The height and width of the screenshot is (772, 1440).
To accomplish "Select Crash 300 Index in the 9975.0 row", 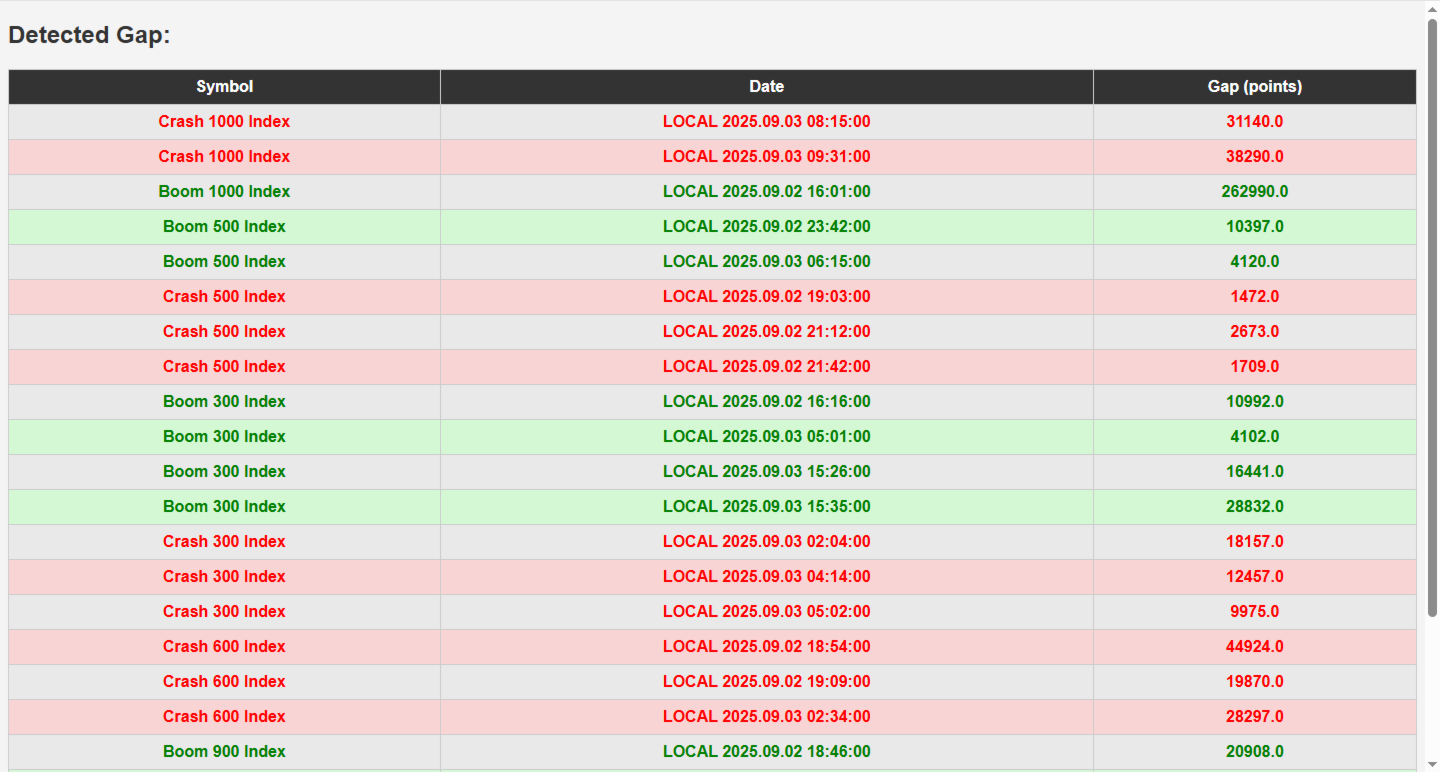I will pos(224,612).
